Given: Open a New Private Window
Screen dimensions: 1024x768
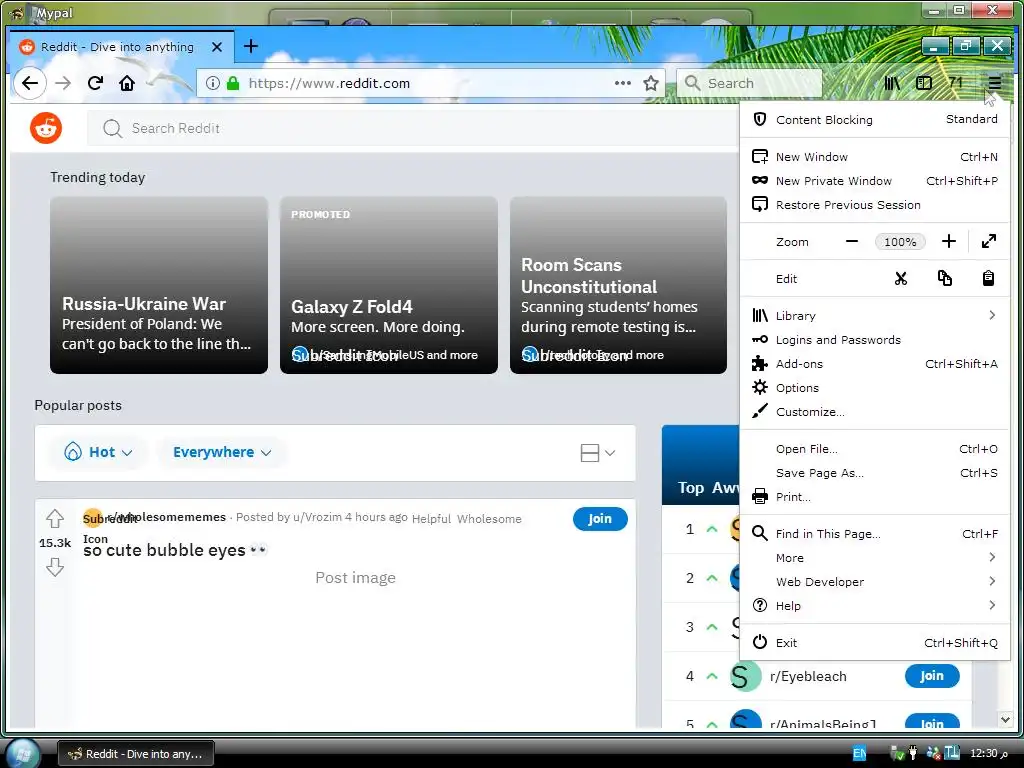Looking at the screenshot, I should [875, 181].
